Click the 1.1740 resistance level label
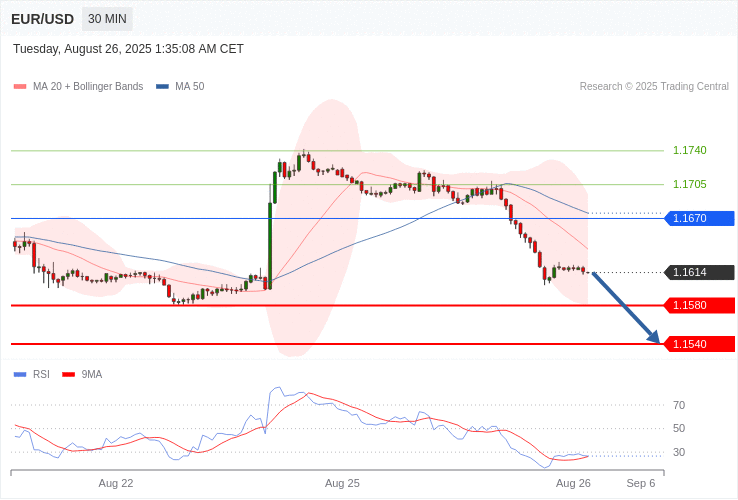738x500 pixels. pyautogui.click(x=690, y=150)
